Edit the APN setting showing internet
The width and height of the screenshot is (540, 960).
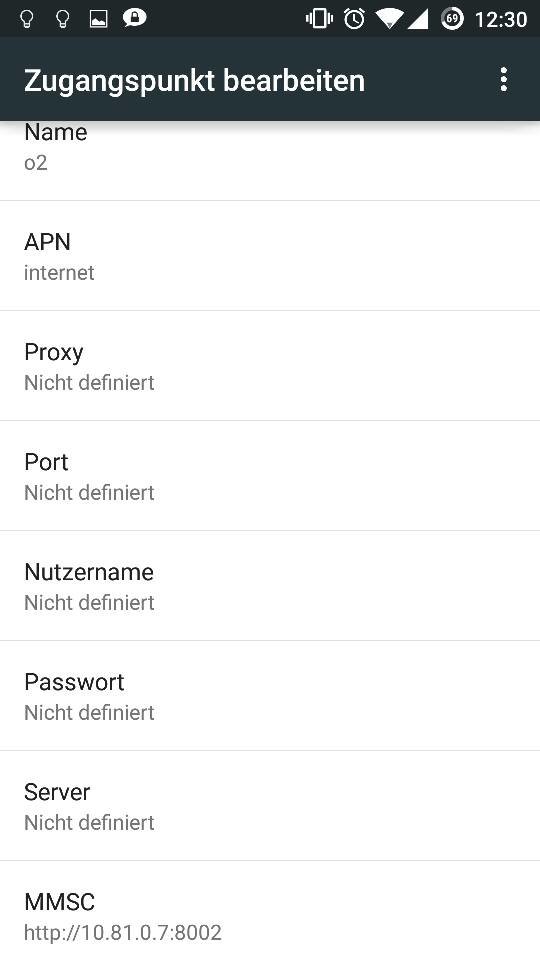pos(270,256)
